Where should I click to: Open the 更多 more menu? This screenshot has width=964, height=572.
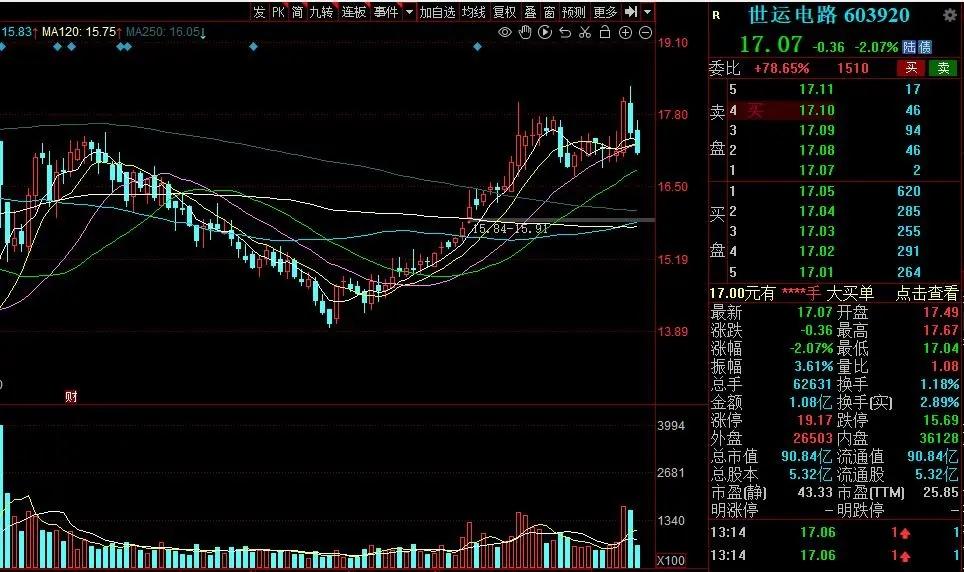tap(605, 12)
